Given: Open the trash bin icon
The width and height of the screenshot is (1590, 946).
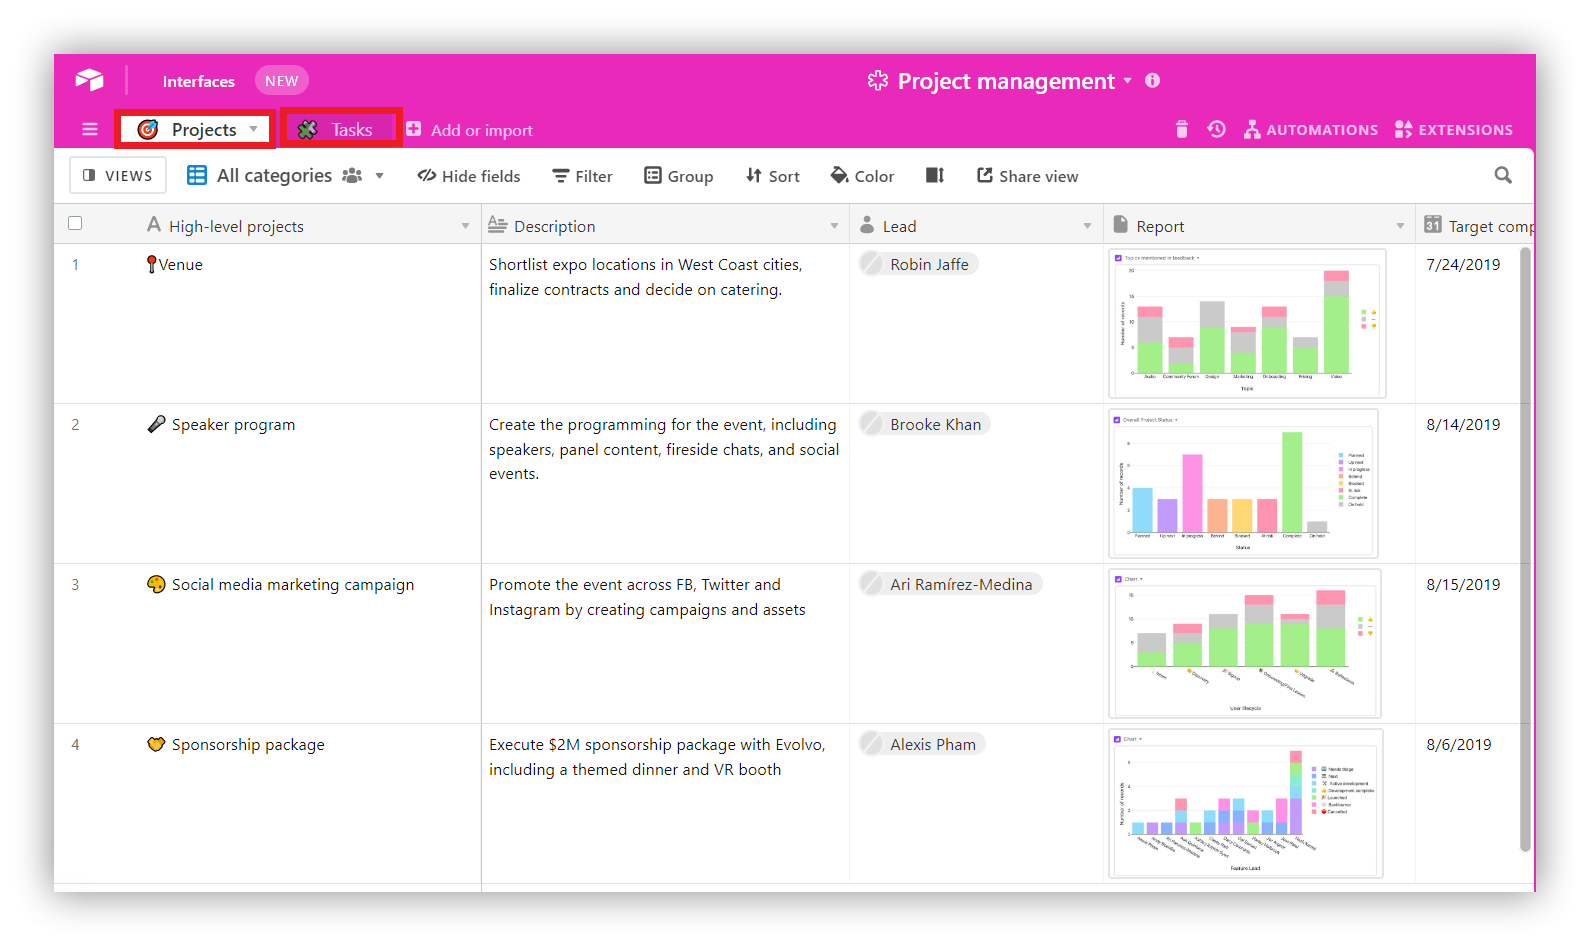Looking at the screenshot, I should (1181, 129).
